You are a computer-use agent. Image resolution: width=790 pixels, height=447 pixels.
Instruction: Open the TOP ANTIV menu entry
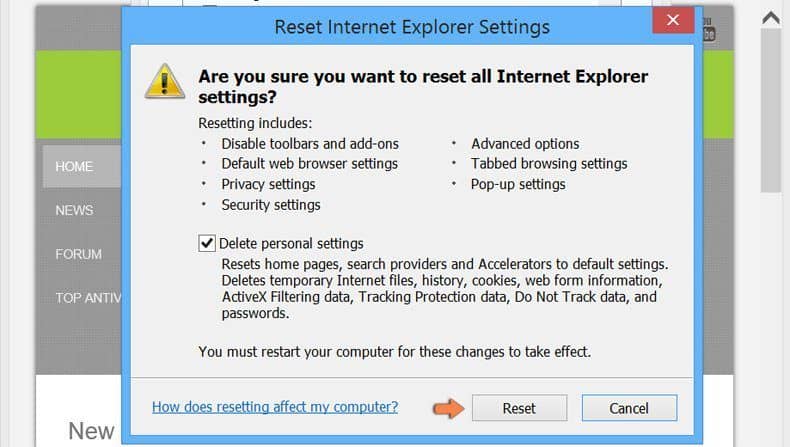(x=89, y=298)
